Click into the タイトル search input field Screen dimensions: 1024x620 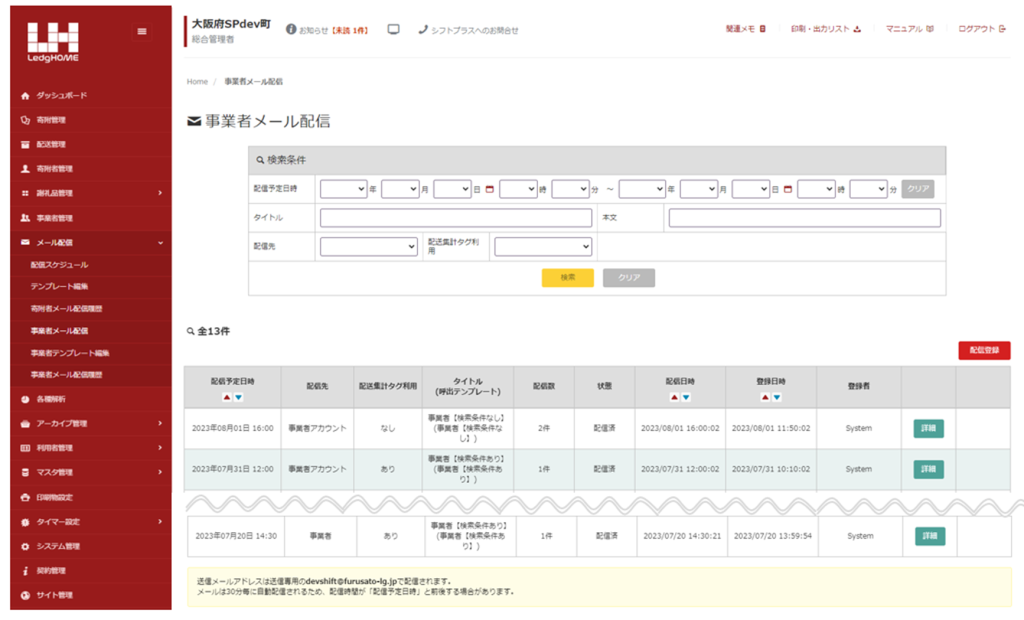pyautogui.click(x=457, y=218)
